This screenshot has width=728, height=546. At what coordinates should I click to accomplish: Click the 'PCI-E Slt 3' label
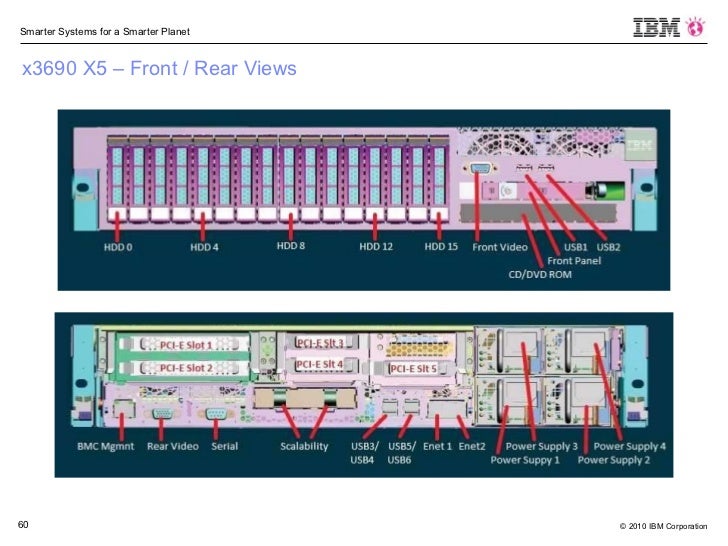coord(320,343)
